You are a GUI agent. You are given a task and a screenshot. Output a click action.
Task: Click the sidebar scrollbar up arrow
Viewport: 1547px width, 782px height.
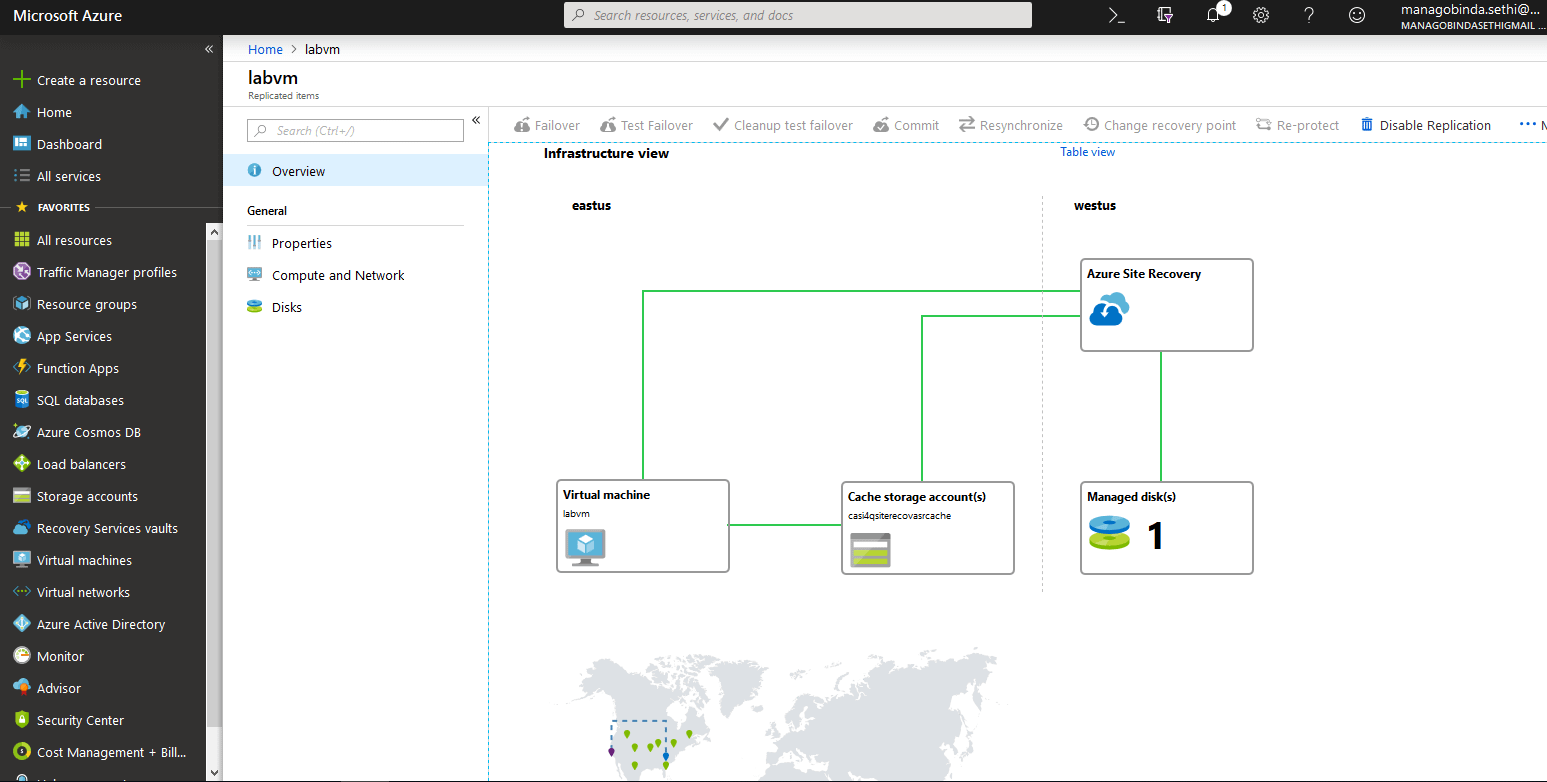click(214, 231)
